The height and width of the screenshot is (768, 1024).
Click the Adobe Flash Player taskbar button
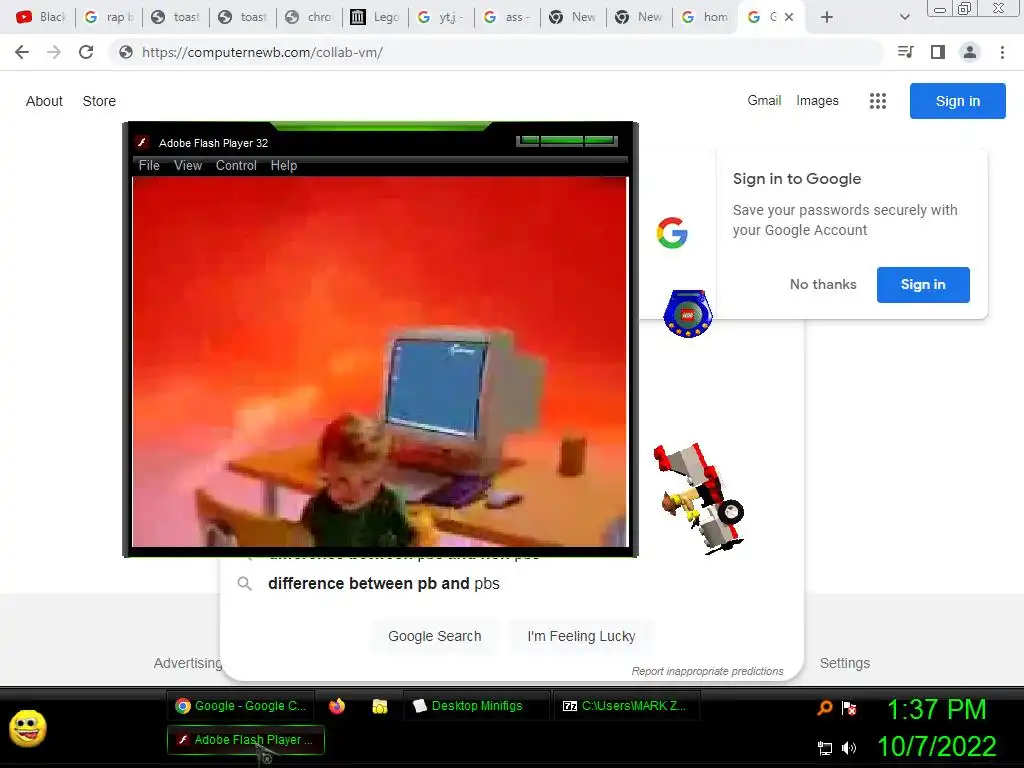(x=246, y=740)
